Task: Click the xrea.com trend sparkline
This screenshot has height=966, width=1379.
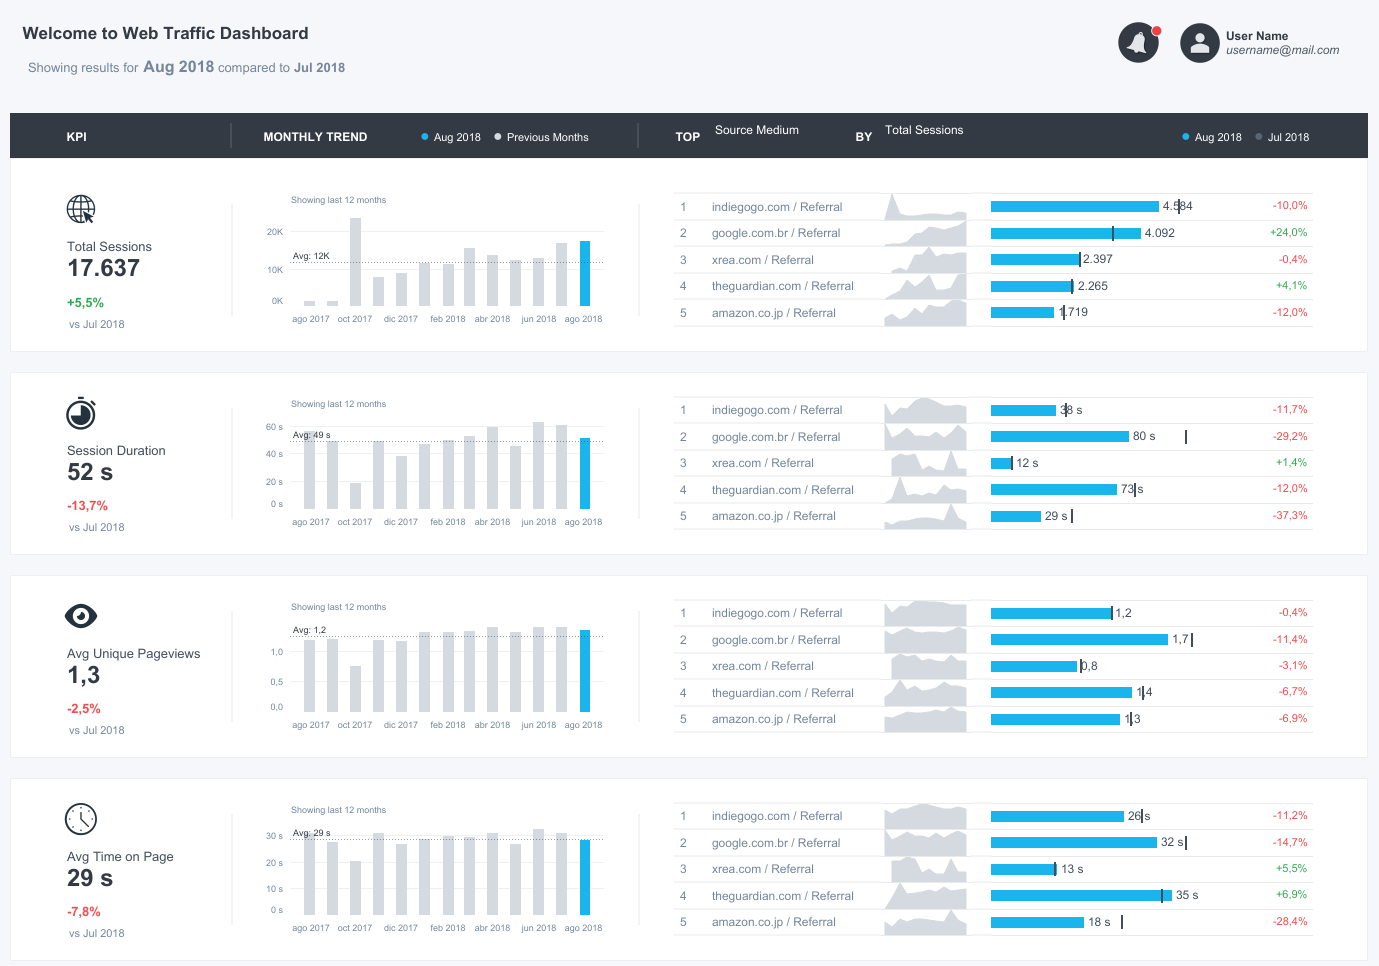Action: (925, 259)
